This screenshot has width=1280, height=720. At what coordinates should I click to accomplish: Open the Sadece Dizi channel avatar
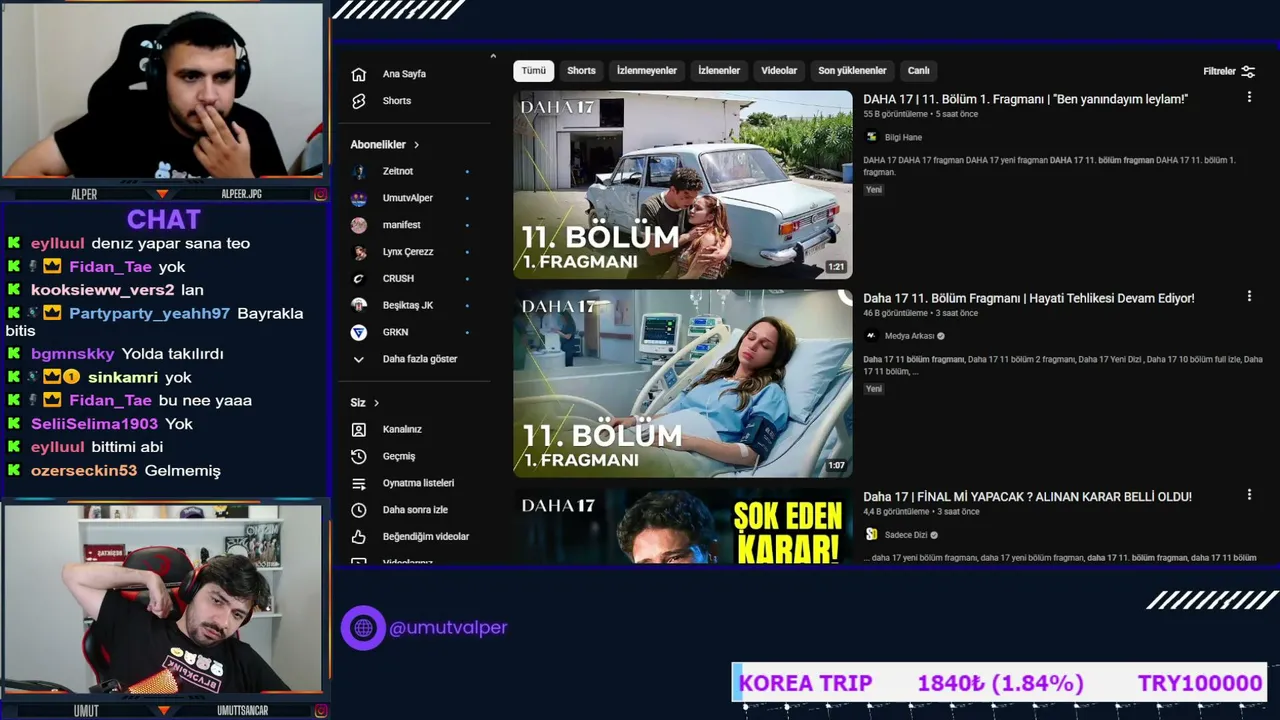[871, 535]
